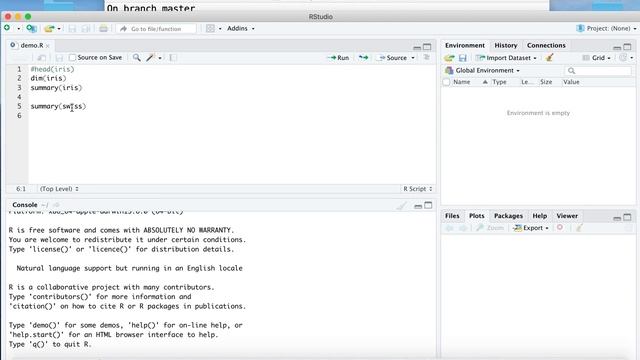Toggle the select-all checkbox beside Name
The height and width of the screenshot is (360, 640).
point(447,82)
